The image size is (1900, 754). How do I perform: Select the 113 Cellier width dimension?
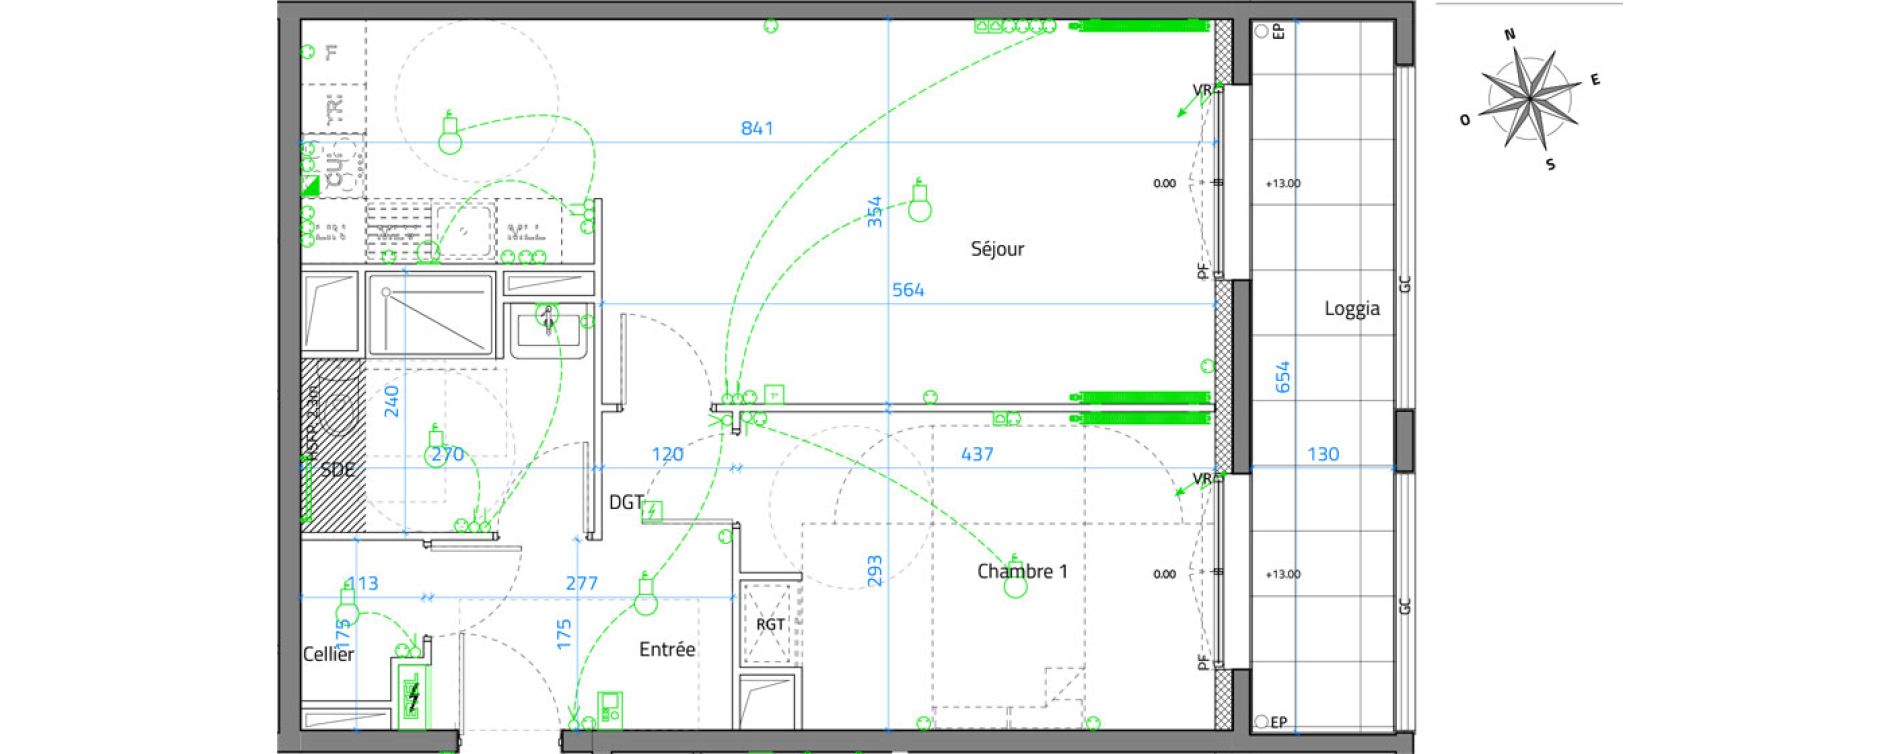[x=362, y=583]
